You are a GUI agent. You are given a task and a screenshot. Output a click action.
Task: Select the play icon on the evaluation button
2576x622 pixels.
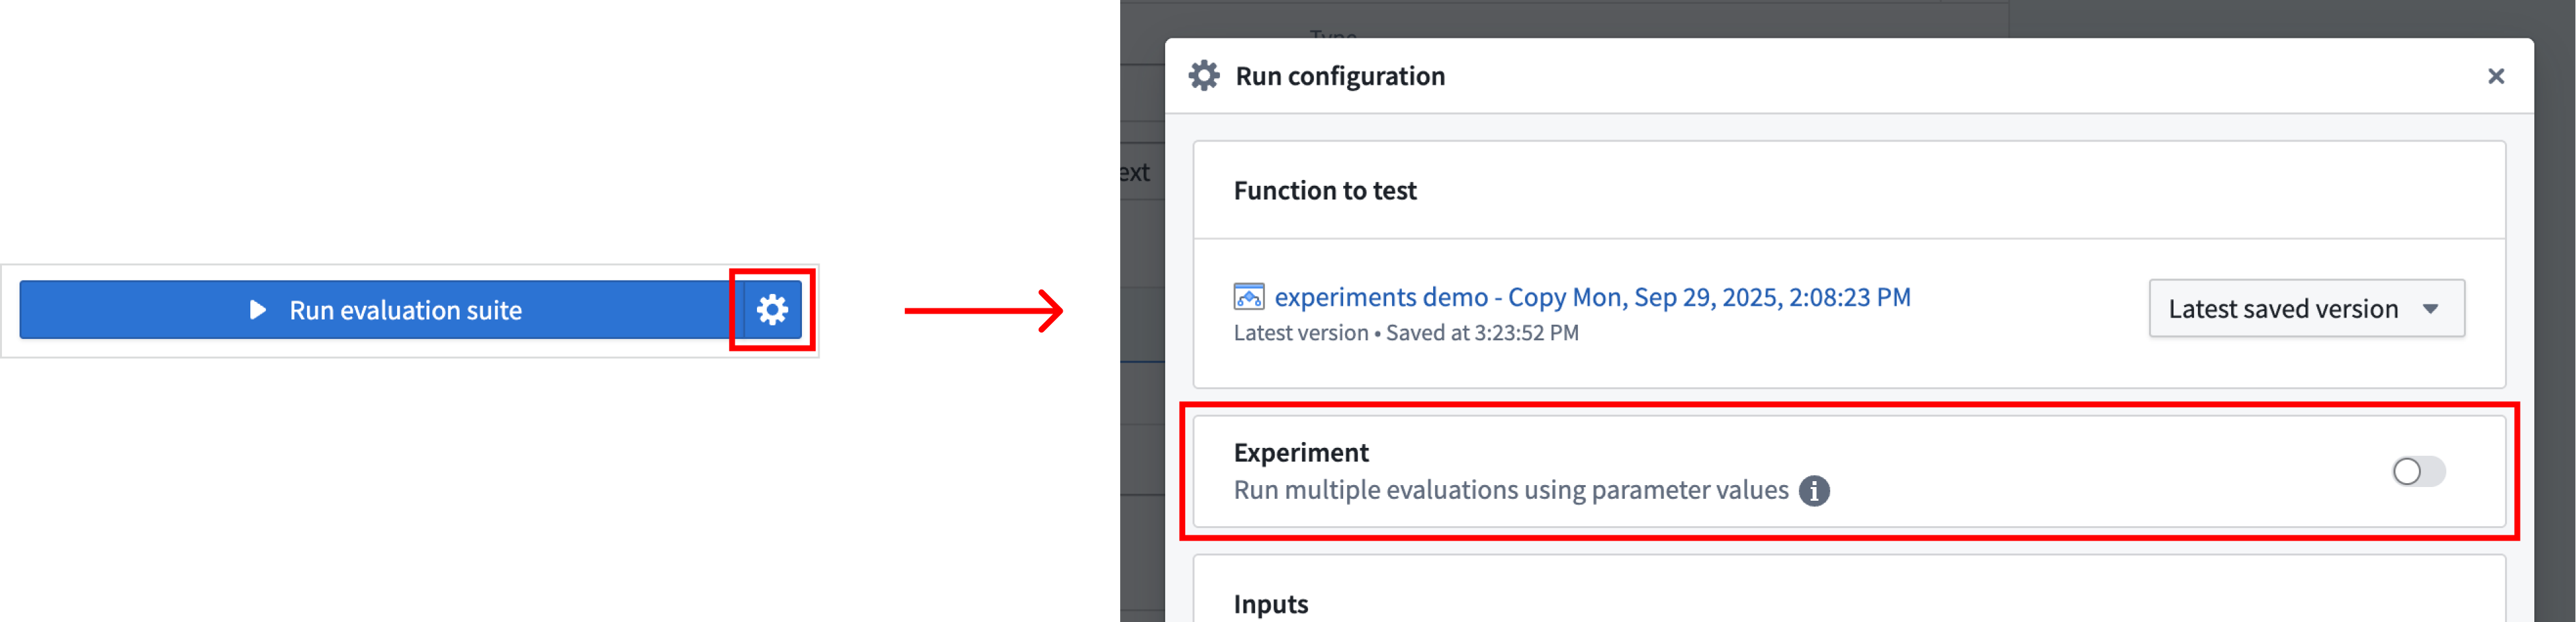257,310
